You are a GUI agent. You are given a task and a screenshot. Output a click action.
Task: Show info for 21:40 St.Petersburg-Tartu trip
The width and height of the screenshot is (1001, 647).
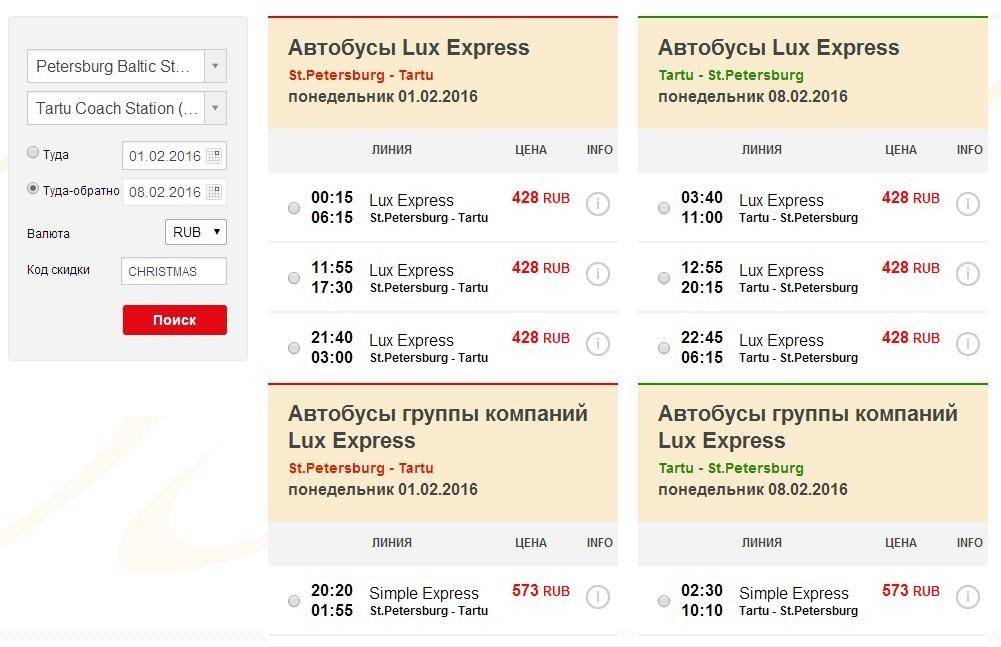[x=597, y=344]
